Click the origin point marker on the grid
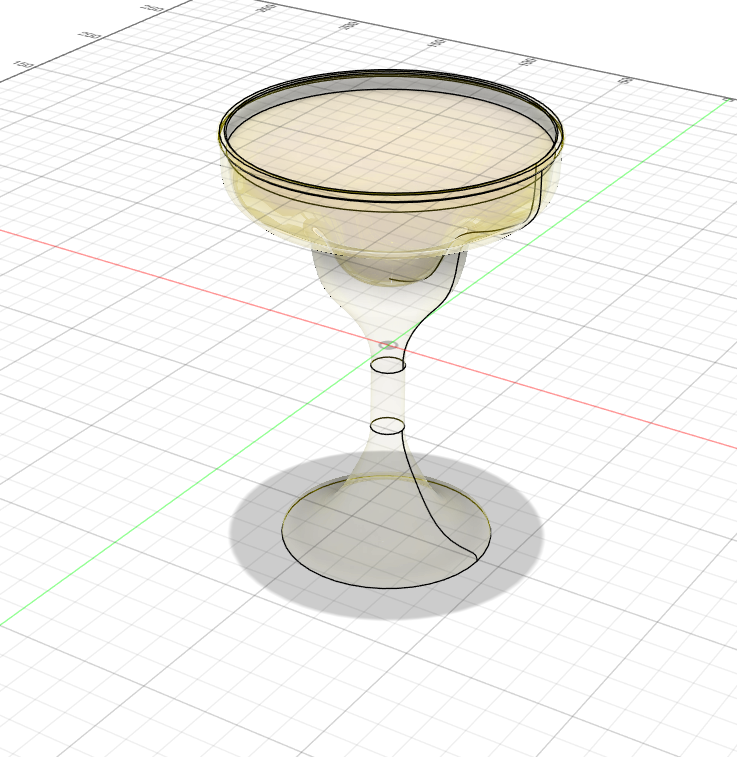The height and width of the screenshot is (757, 737). point(389,345)
